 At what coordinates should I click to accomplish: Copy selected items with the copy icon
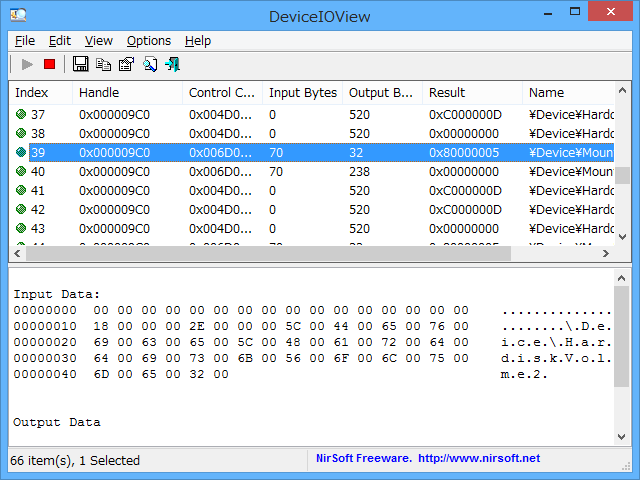[x=103, y=64]
